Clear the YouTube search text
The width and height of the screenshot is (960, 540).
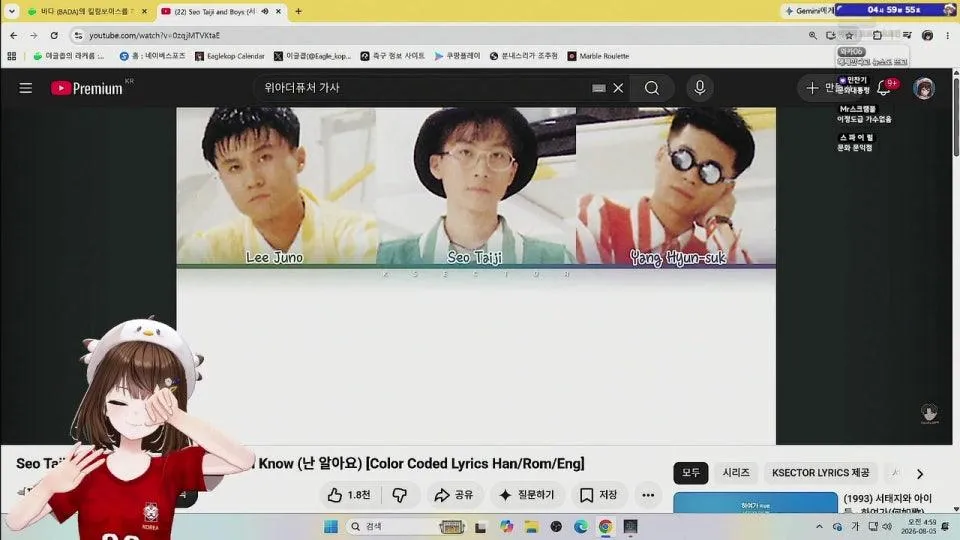click(x=618, y=88)
